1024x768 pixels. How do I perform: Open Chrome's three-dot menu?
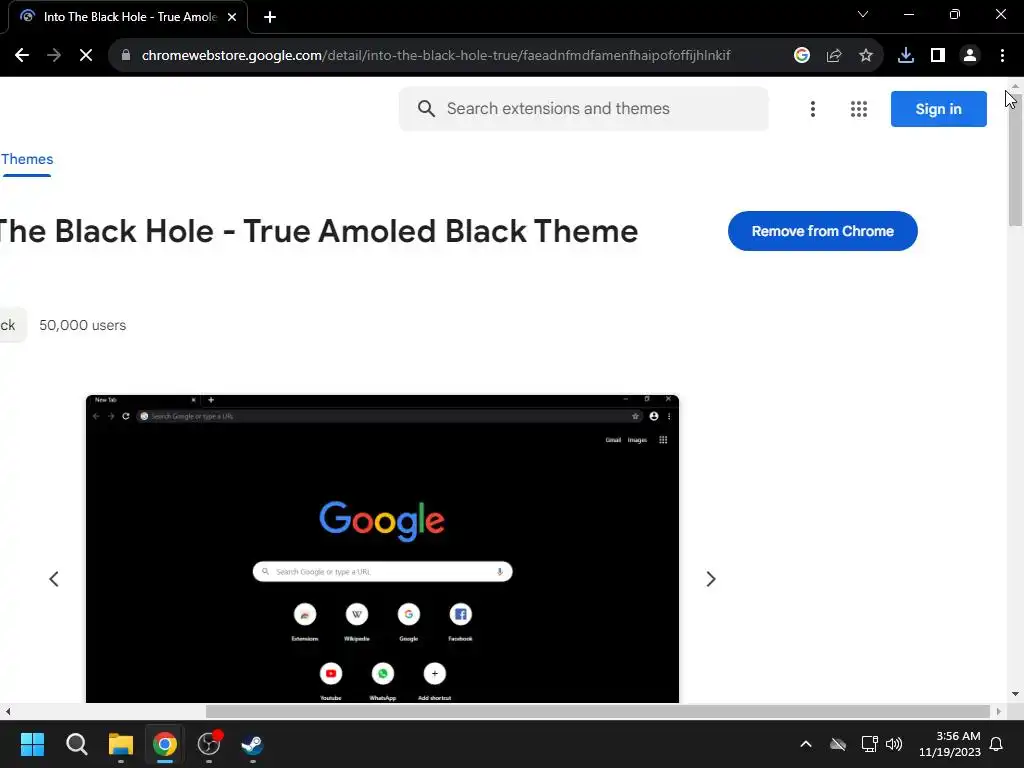click(x=1002, y=56)
